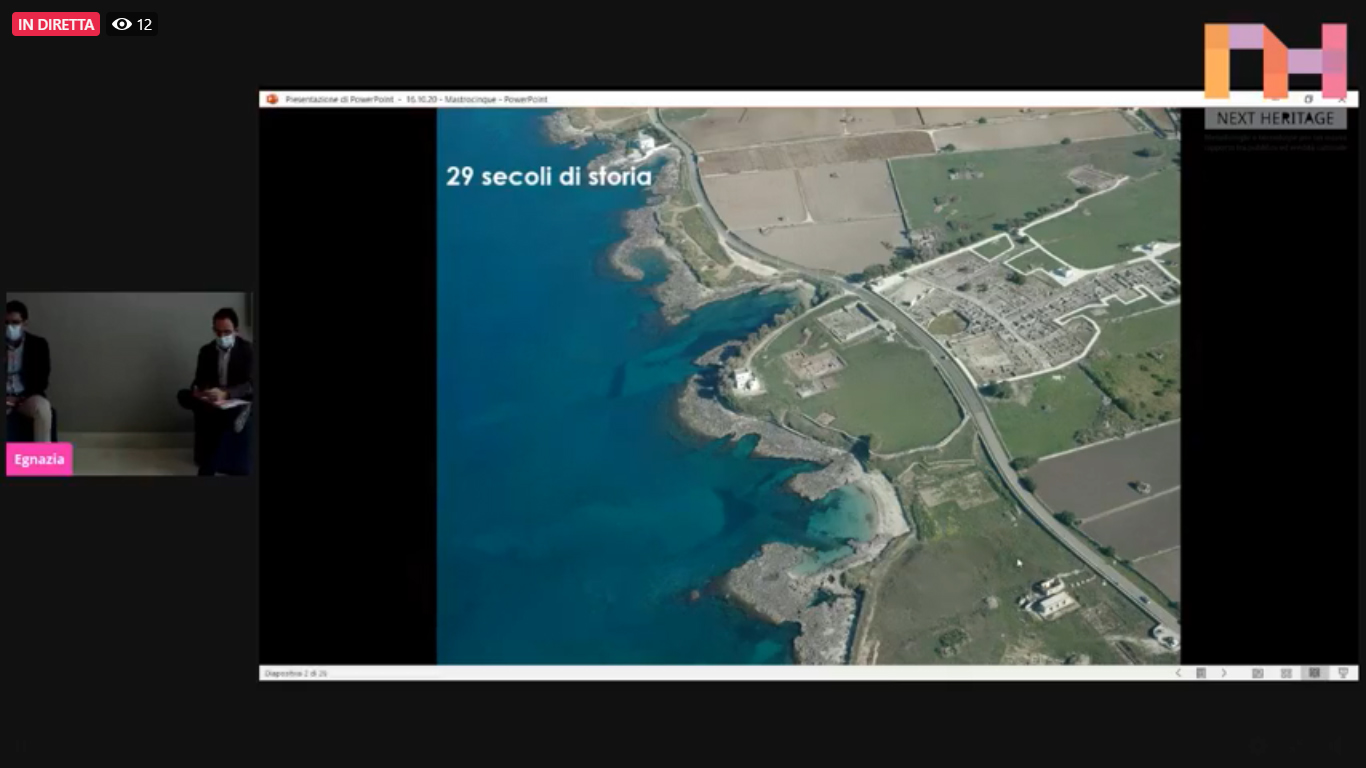Restore down the PowerPoint window
Viewport: 1366px width, 768px height.
(x=1309, y=99)
